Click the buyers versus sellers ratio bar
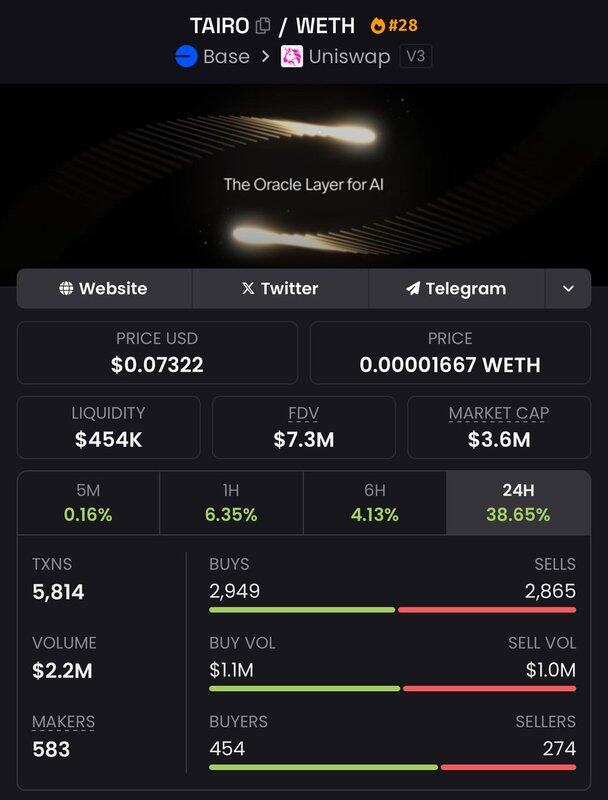 pyautogui.click(x=392, y=767)
